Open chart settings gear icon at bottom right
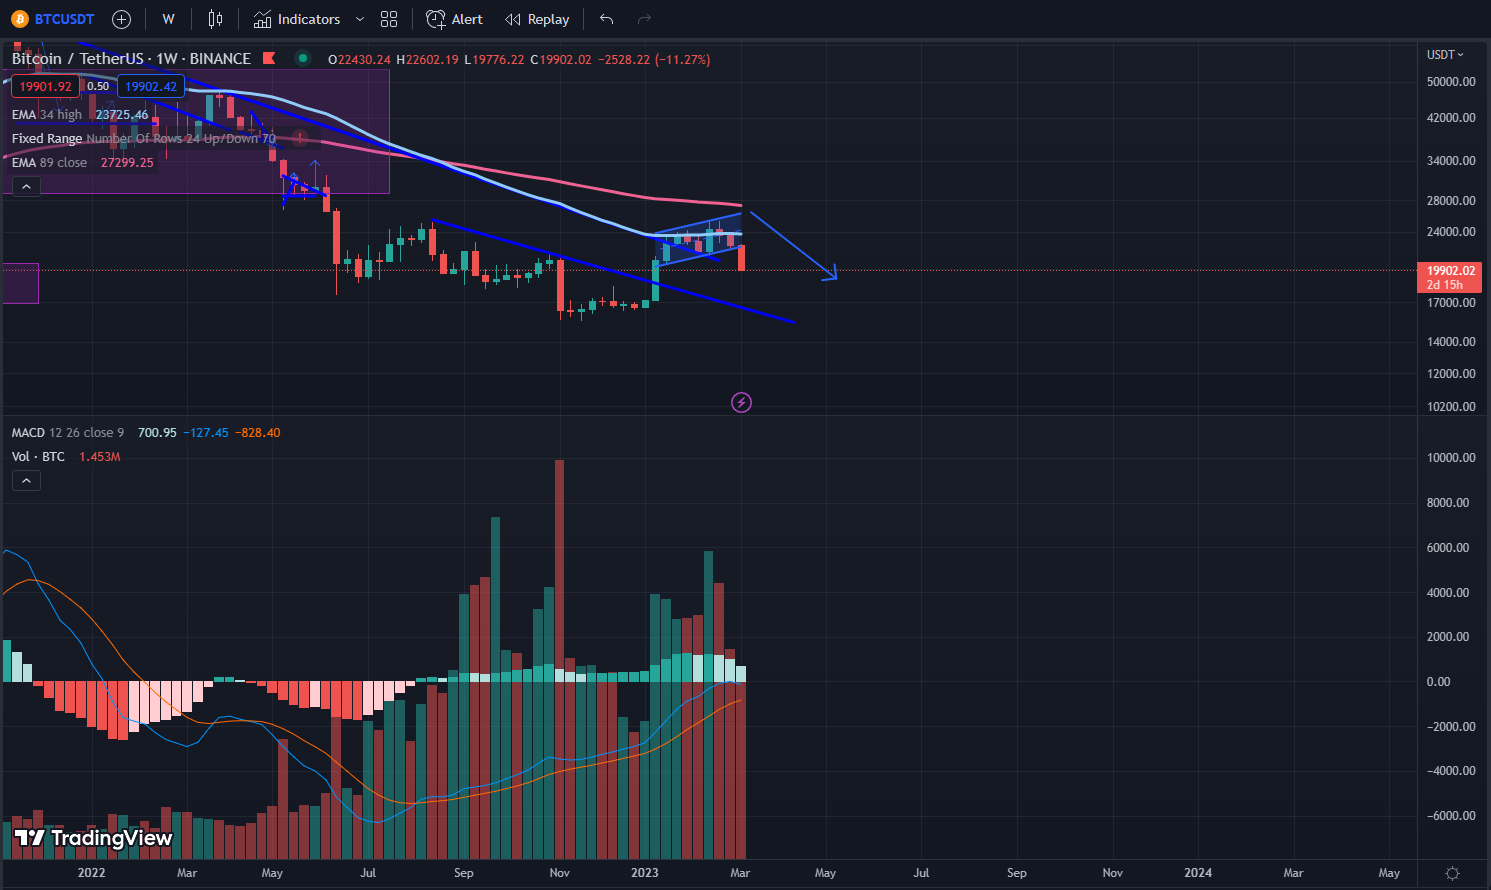The height and width of the screenshot is (890, 1491). [x=1452, y=873]
